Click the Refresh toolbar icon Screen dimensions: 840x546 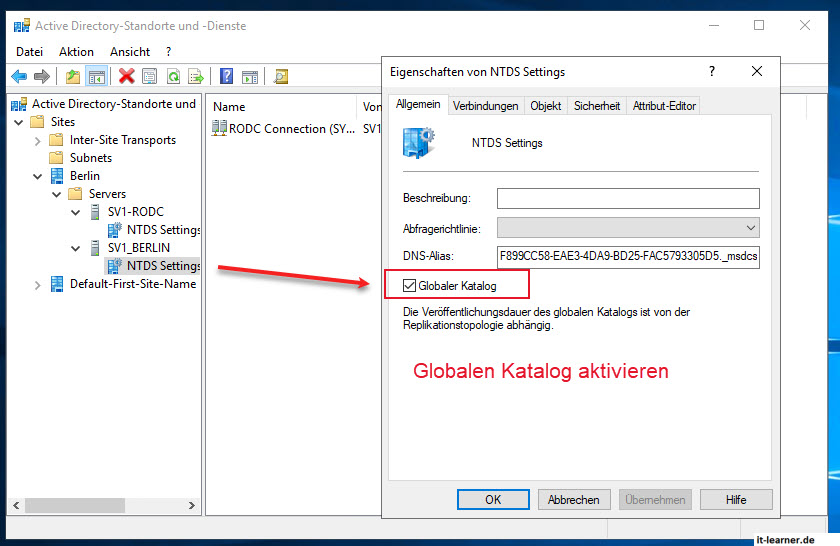click(173, 77)
